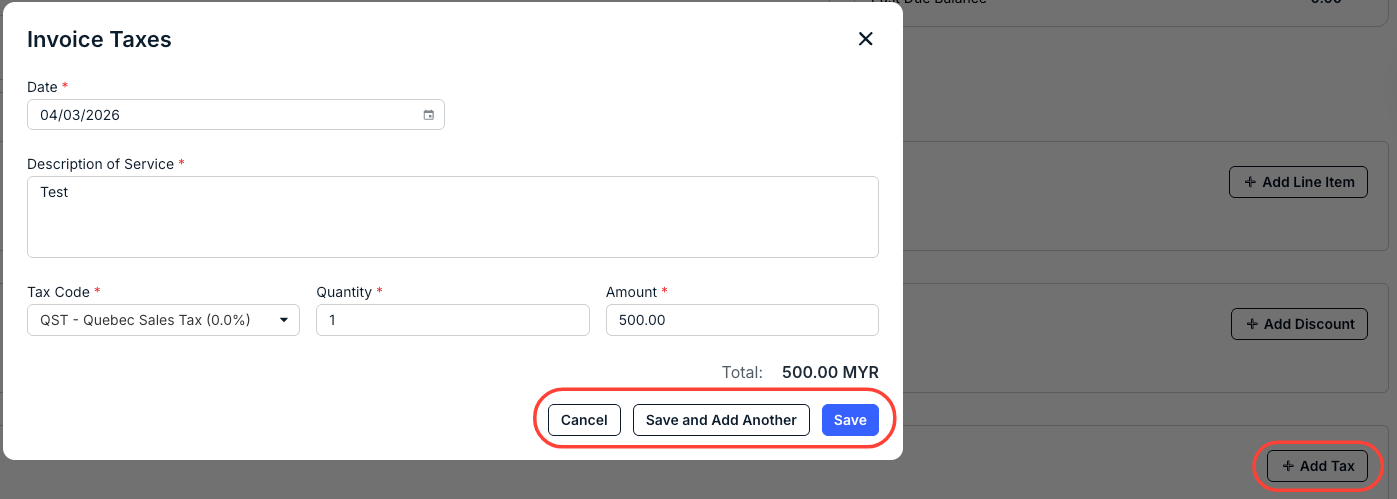Focus the Date field showing 04/03/2026
This screenshot has width=1397, height=499.
[236, 115]
